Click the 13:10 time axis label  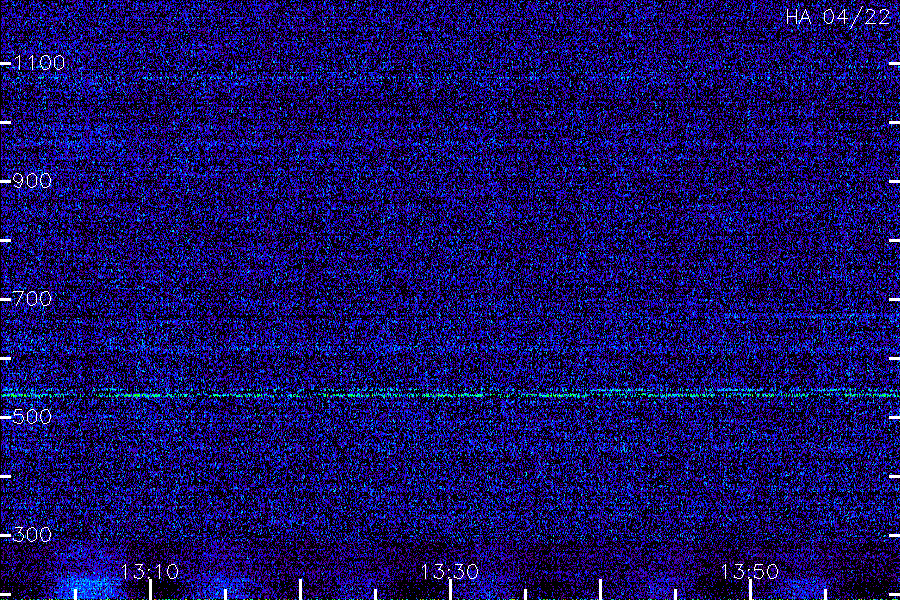pos(150,572)
